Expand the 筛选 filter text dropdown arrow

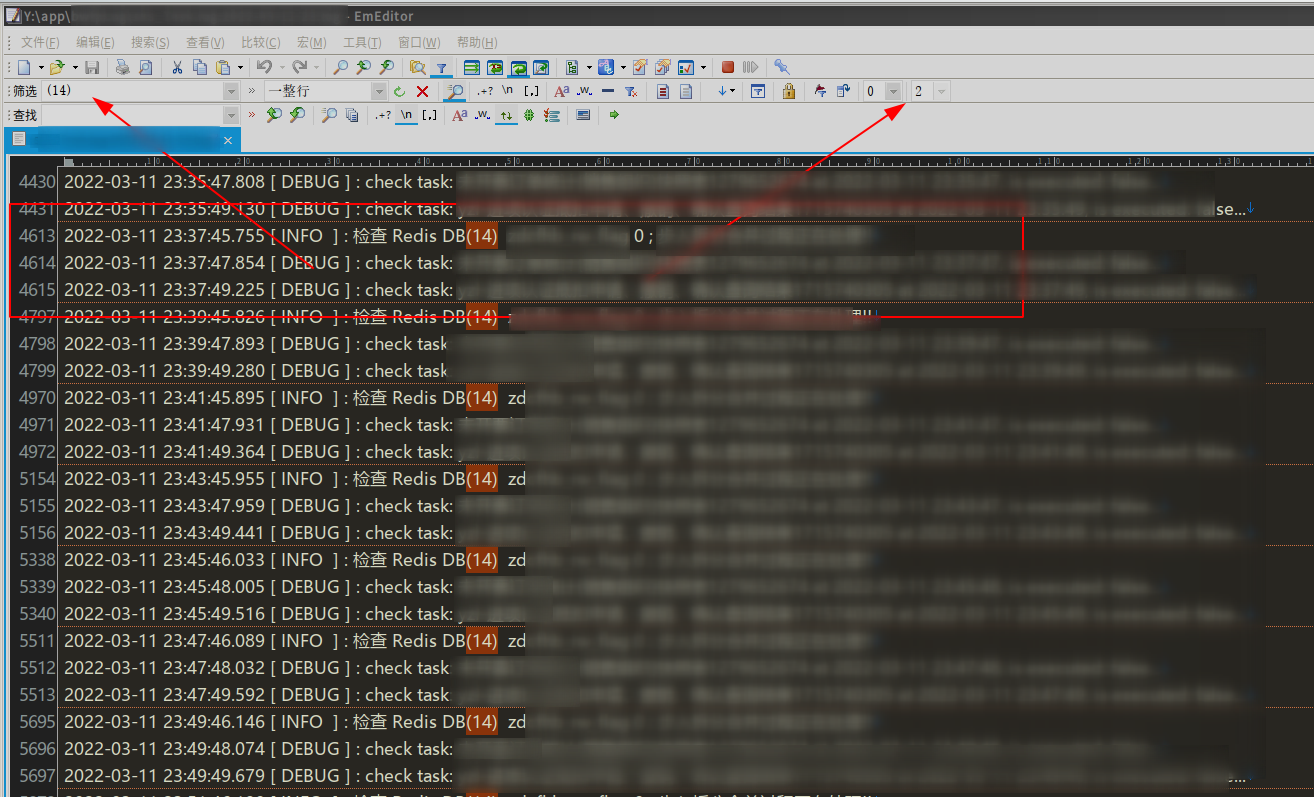point(232,91)
